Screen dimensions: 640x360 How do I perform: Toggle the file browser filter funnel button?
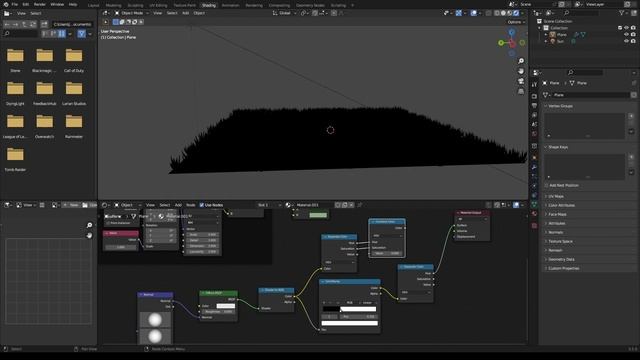tap(81, 33)
